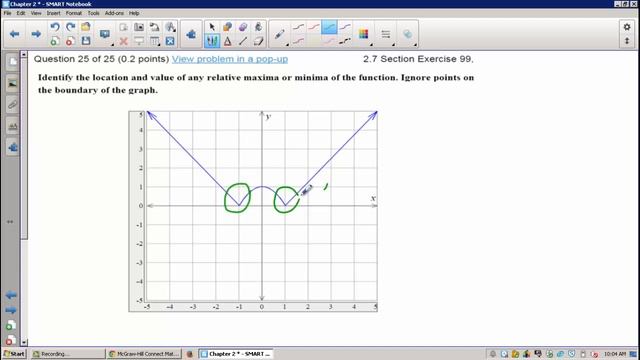Open the Add-ons menu

point(114,13)
